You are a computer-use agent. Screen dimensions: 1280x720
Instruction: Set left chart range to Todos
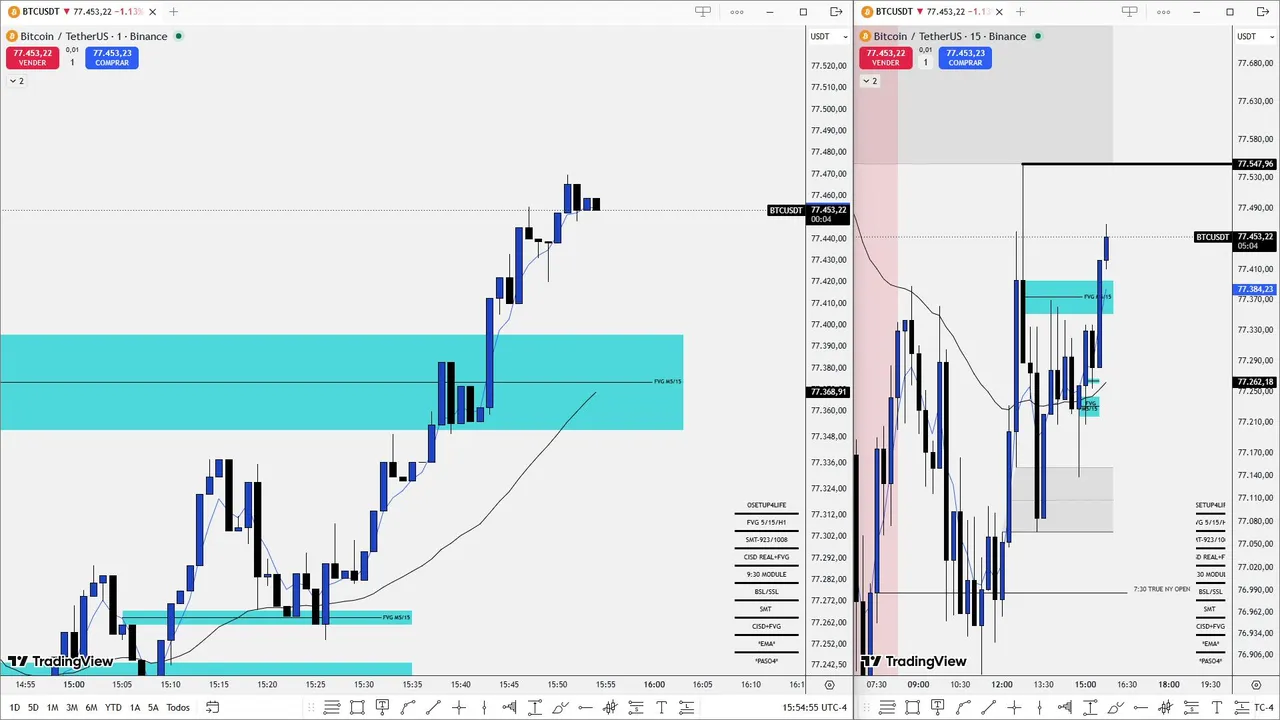coord(178,707)
